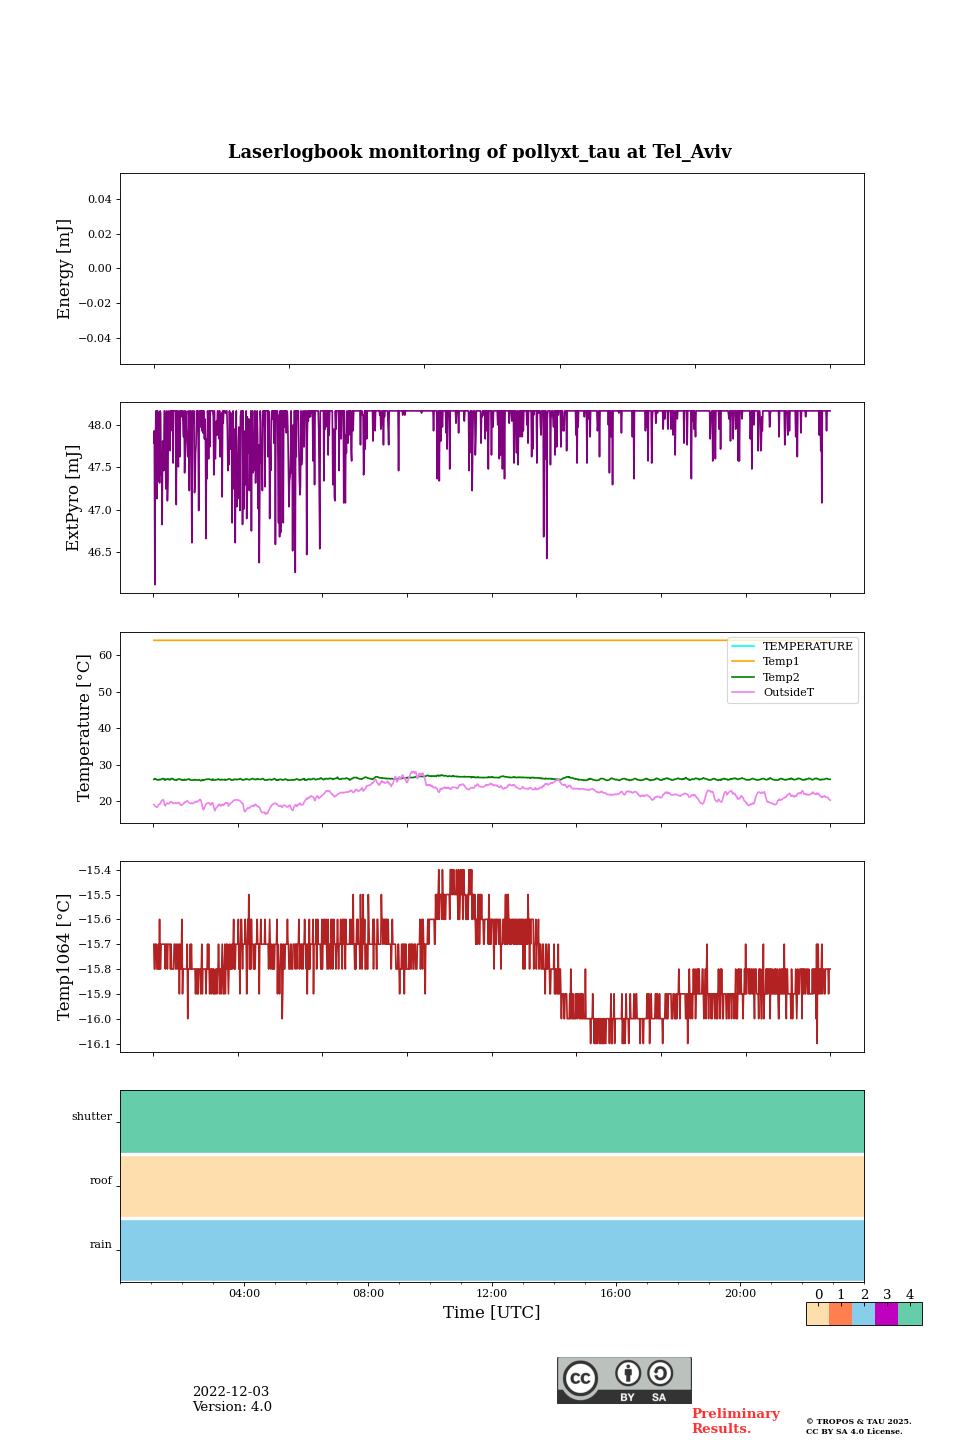The height and width of the screenshot is (1440, 960).
Task: Click the green shutter status band
Action: tap(492, 1122)
